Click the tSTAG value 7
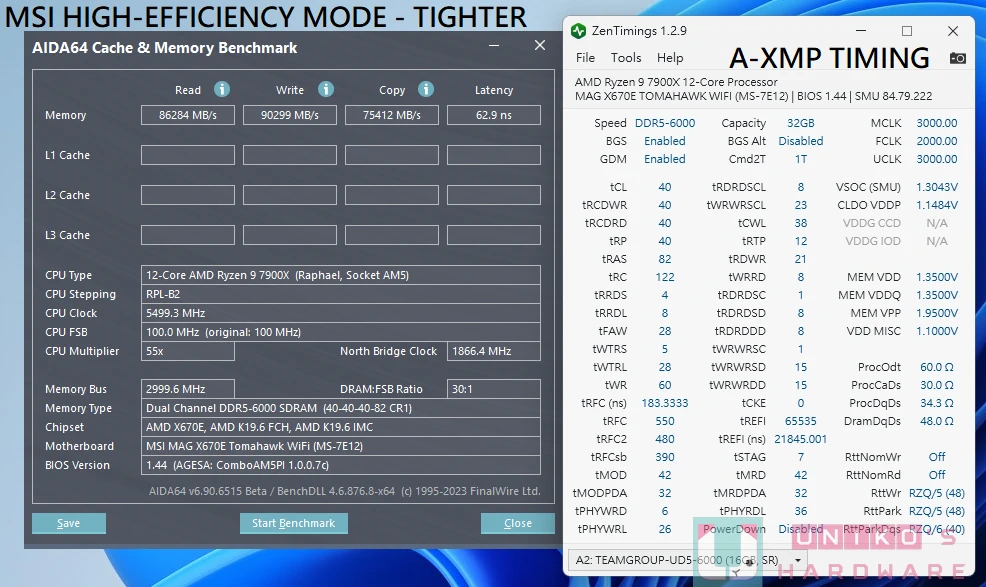Viewport: 986px width, 587px height. 800,457
